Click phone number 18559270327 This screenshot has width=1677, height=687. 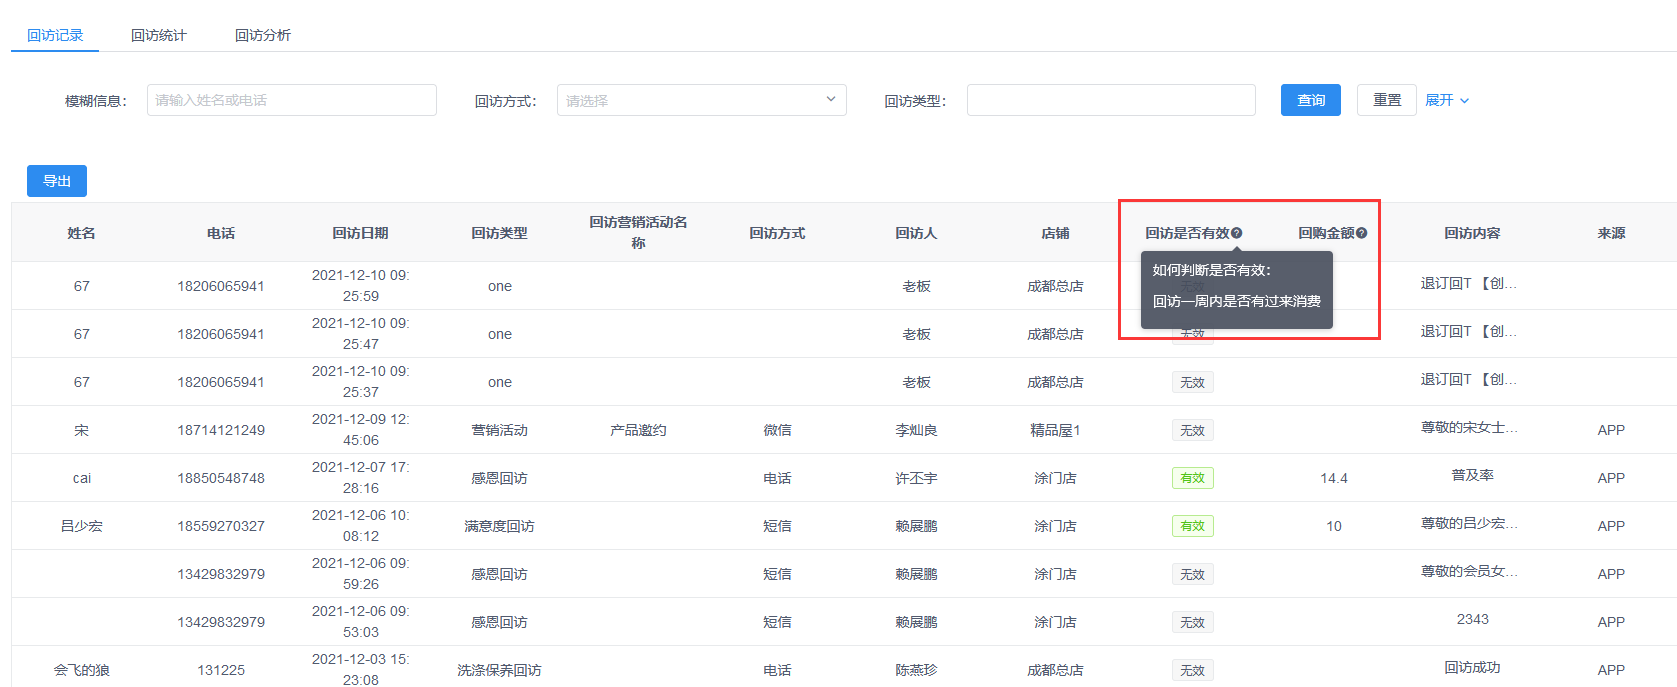(221, 526)
